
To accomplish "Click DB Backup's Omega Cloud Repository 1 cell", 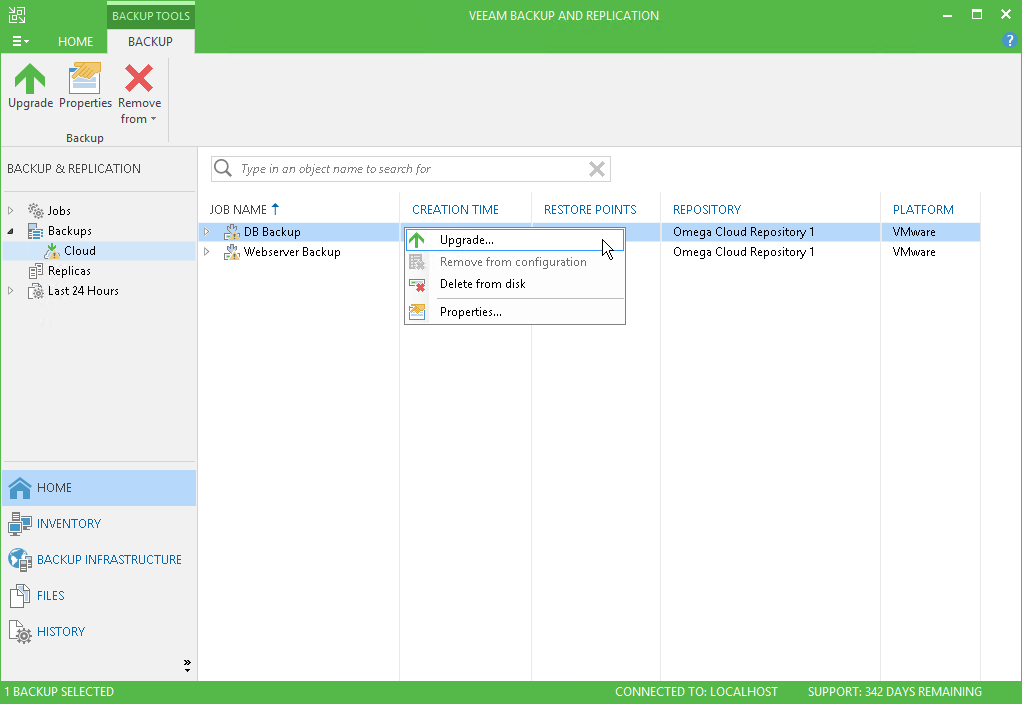I will 743,232.
